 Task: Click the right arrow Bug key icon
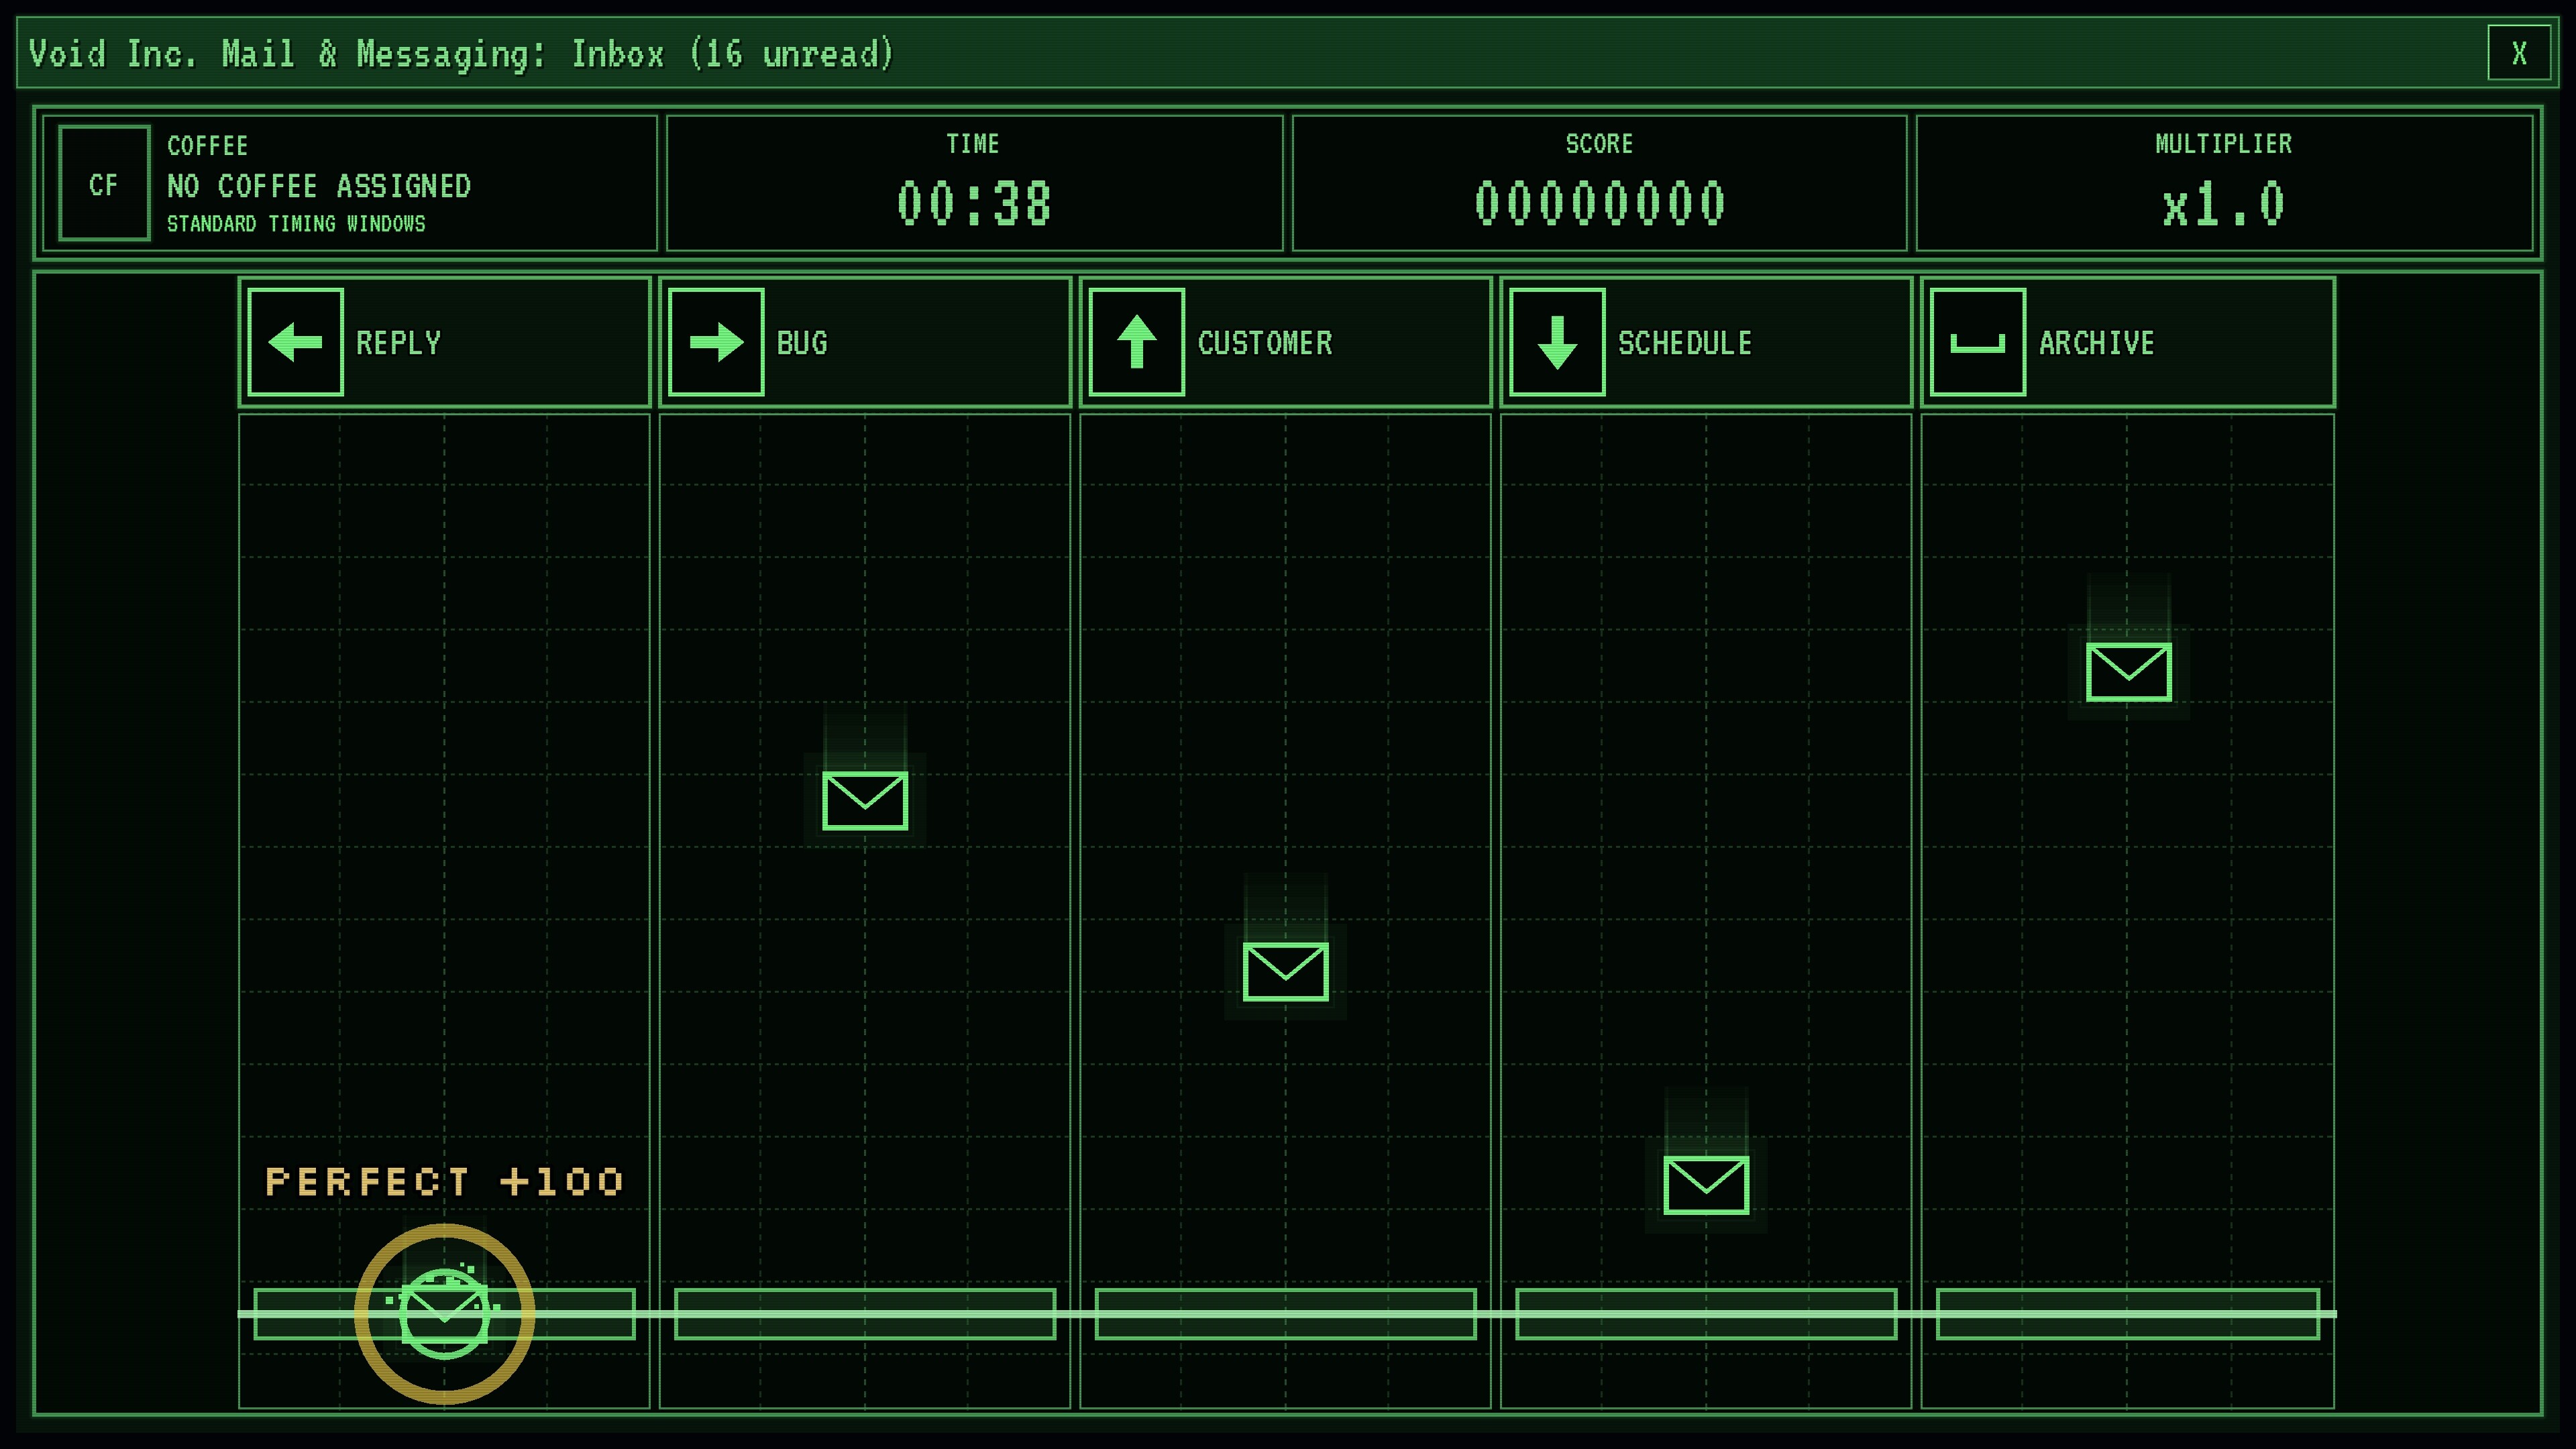716,342
